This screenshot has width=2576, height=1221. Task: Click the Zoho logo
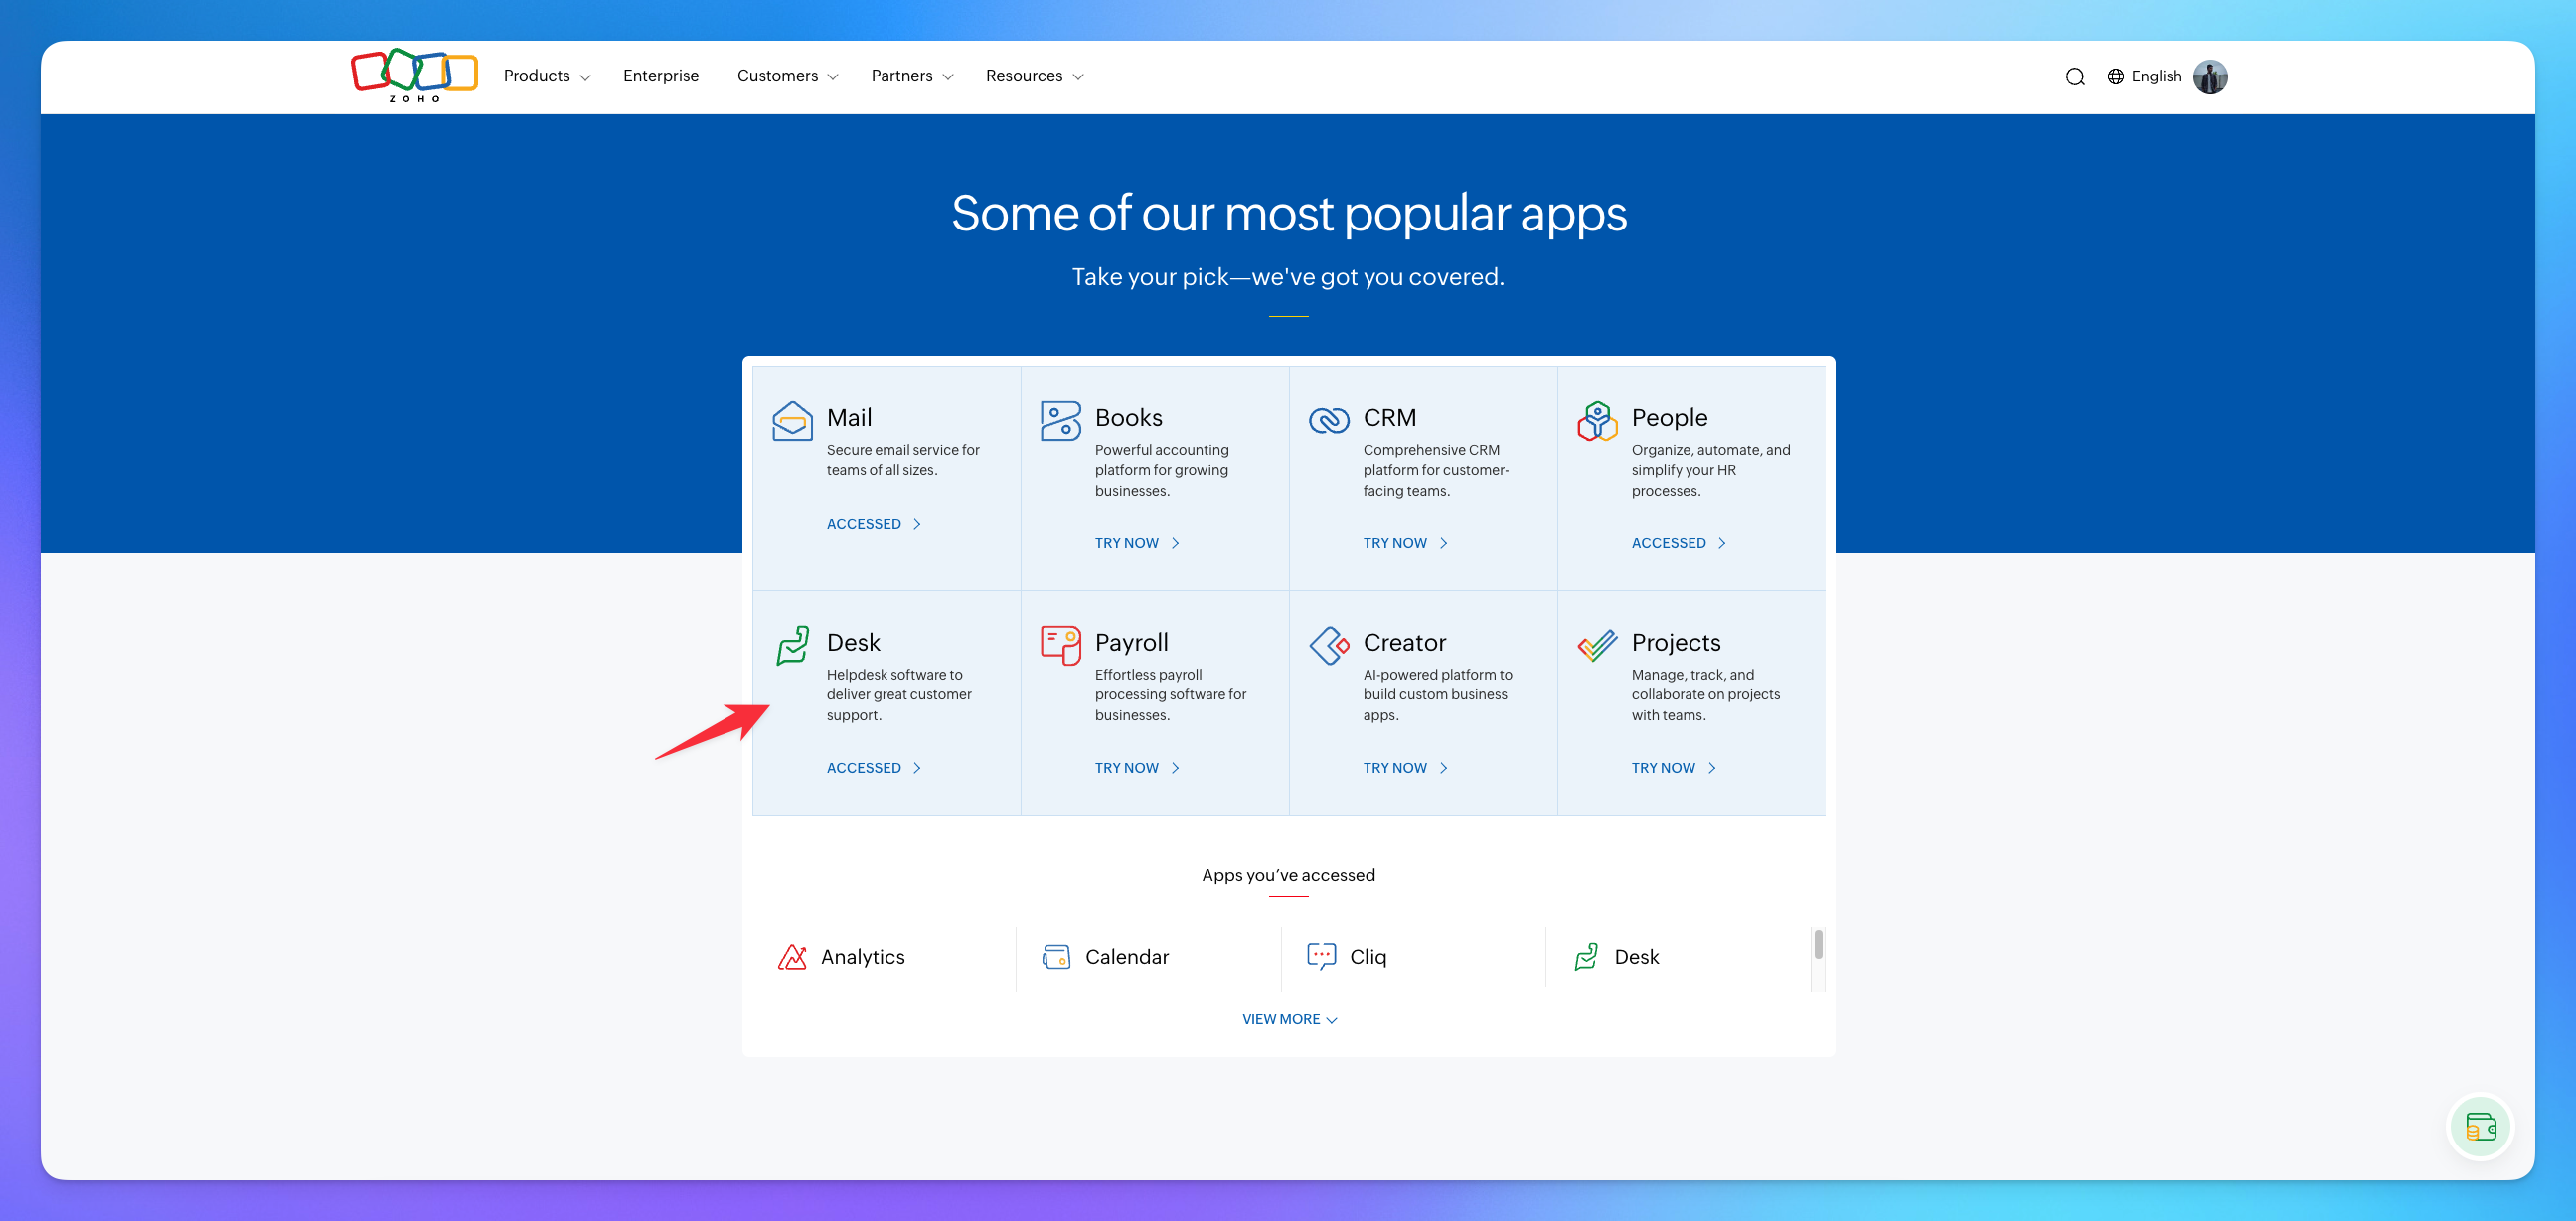[413, 75]
